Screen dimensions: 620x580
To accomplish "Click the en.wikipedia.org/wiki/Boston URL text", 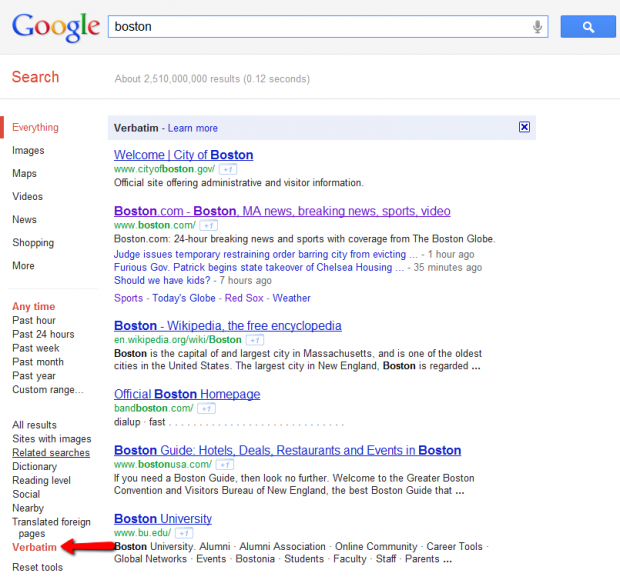I will point(178,340).
